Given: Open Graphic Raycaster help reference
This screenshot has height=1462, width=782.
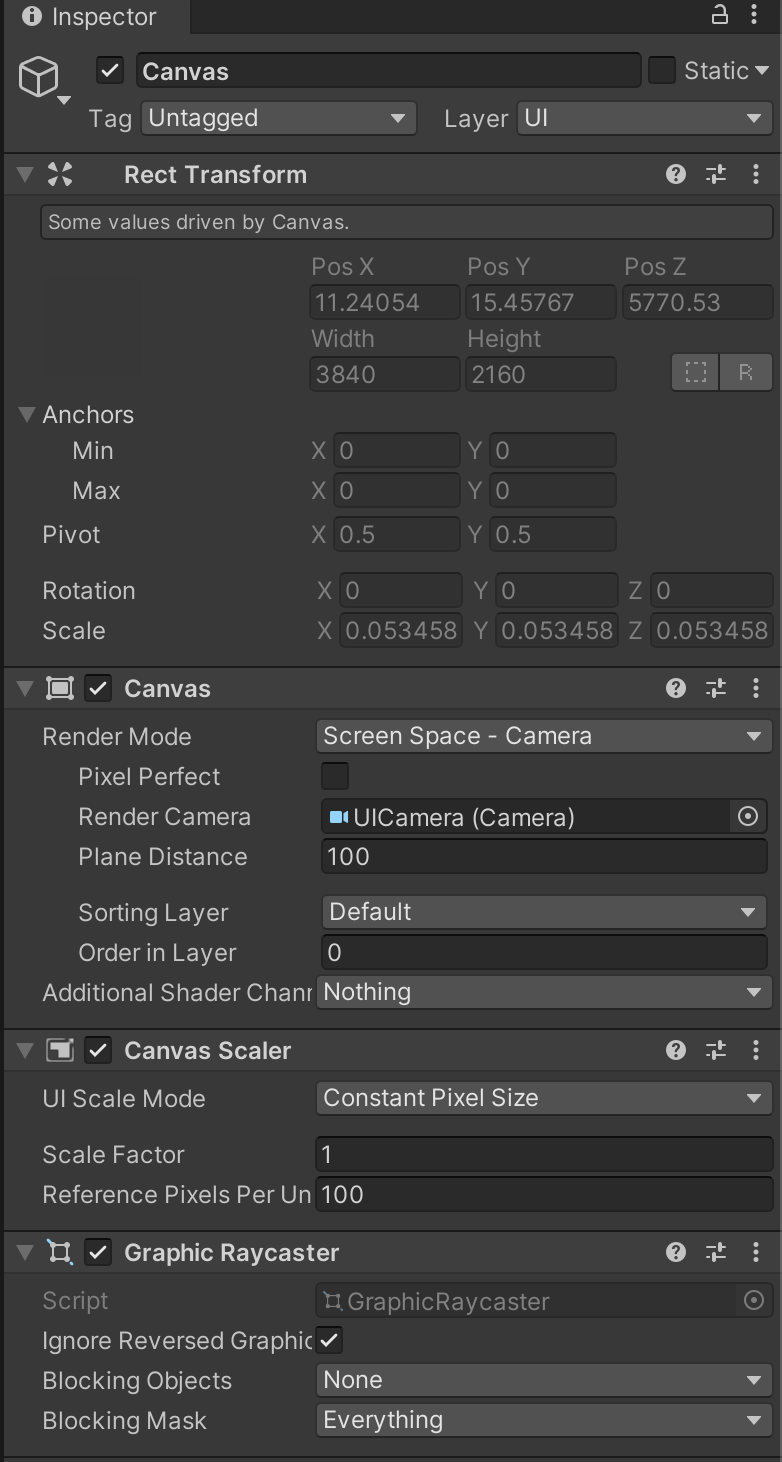Looking at the screenshot, I should pyautogui.click(x=676, y=1252).
